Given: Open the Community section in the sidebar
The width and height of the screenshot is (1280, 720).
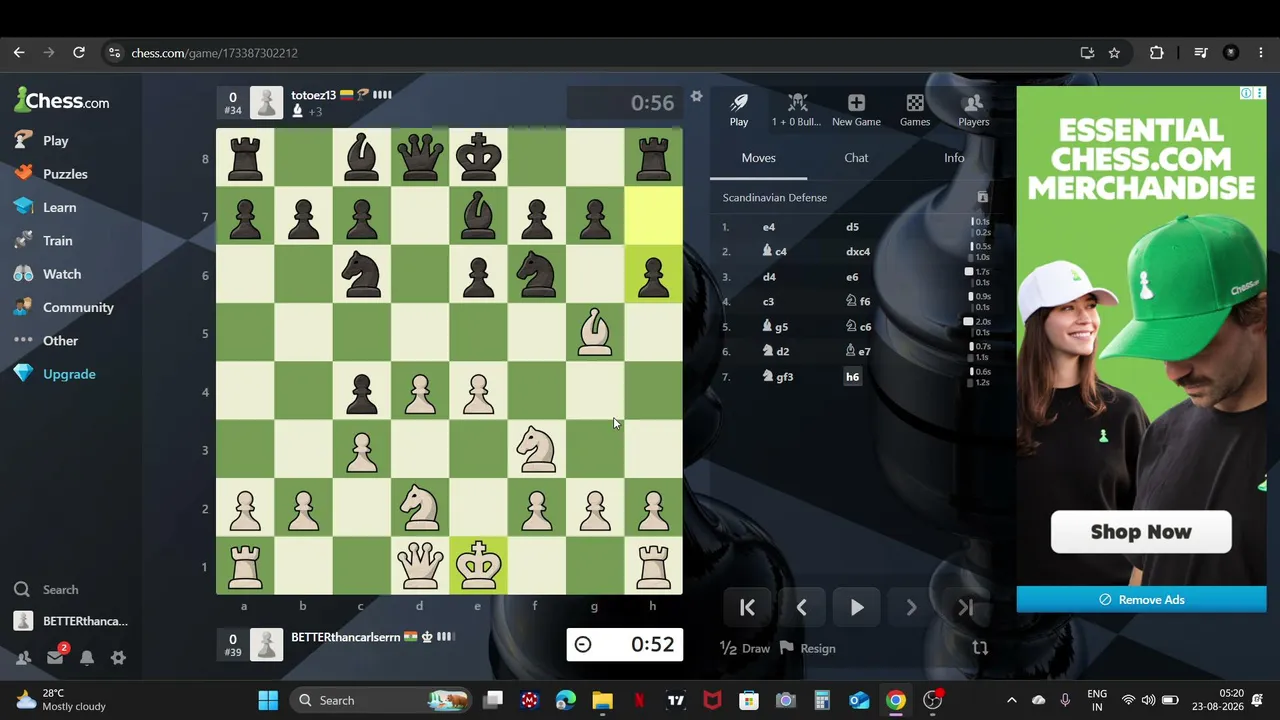Looking at the screenshot, I should tap(64, 307).
